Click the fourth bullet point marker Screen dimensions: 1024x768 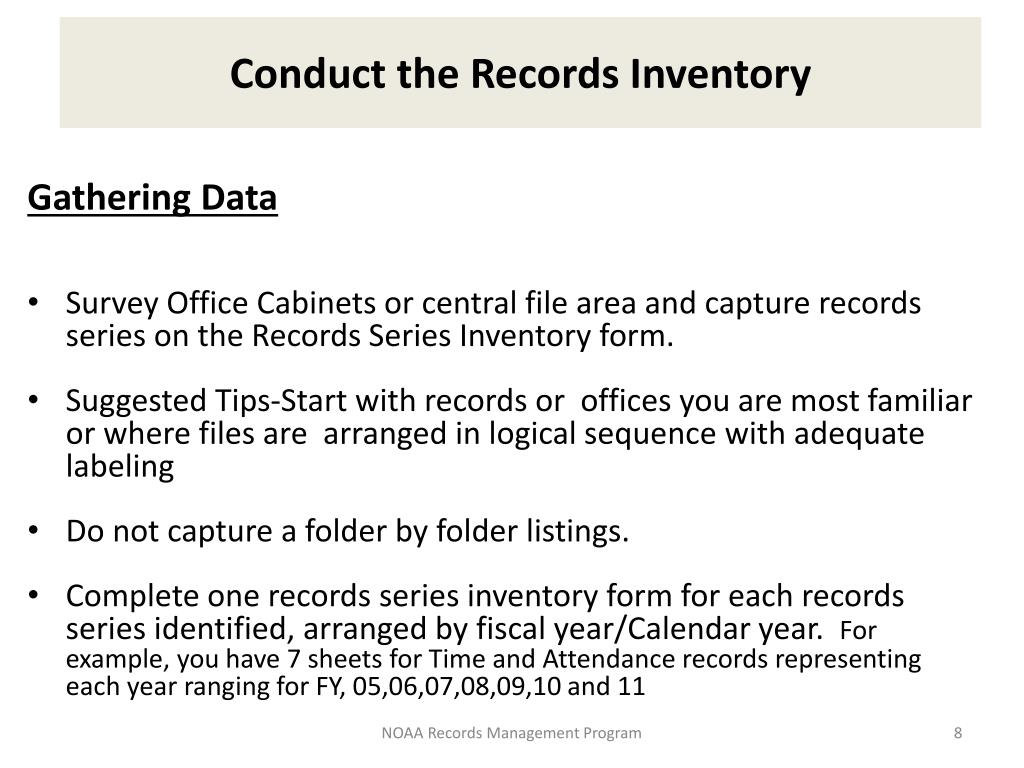[34, 595]
